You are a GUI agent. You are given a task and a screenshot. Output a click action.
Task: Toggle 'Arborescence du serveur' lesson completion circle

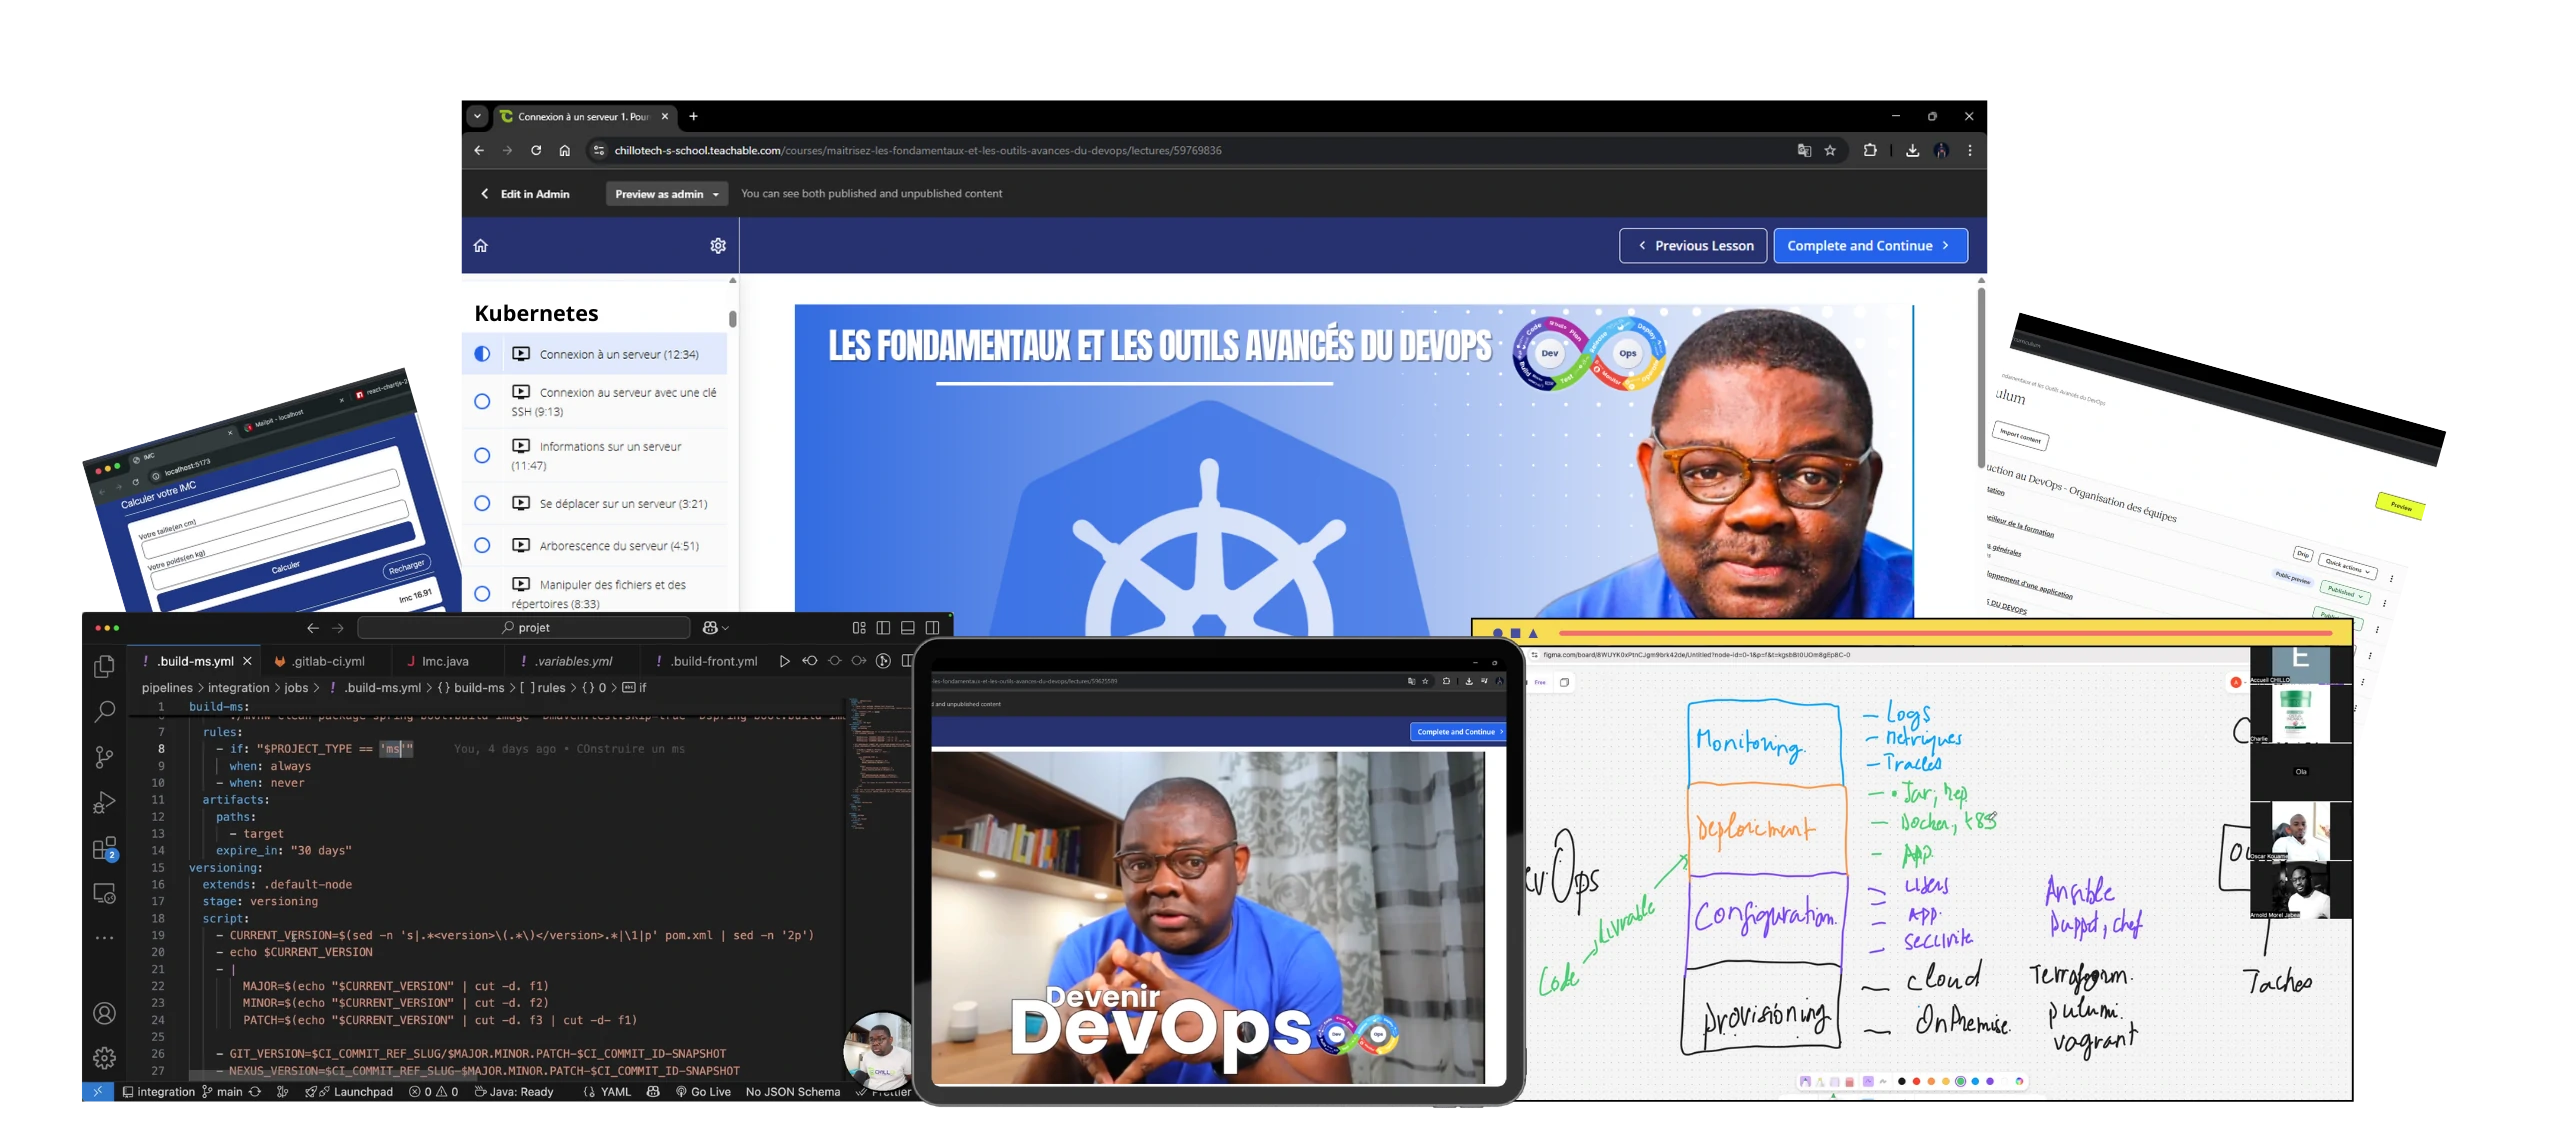tap(482, 546)
